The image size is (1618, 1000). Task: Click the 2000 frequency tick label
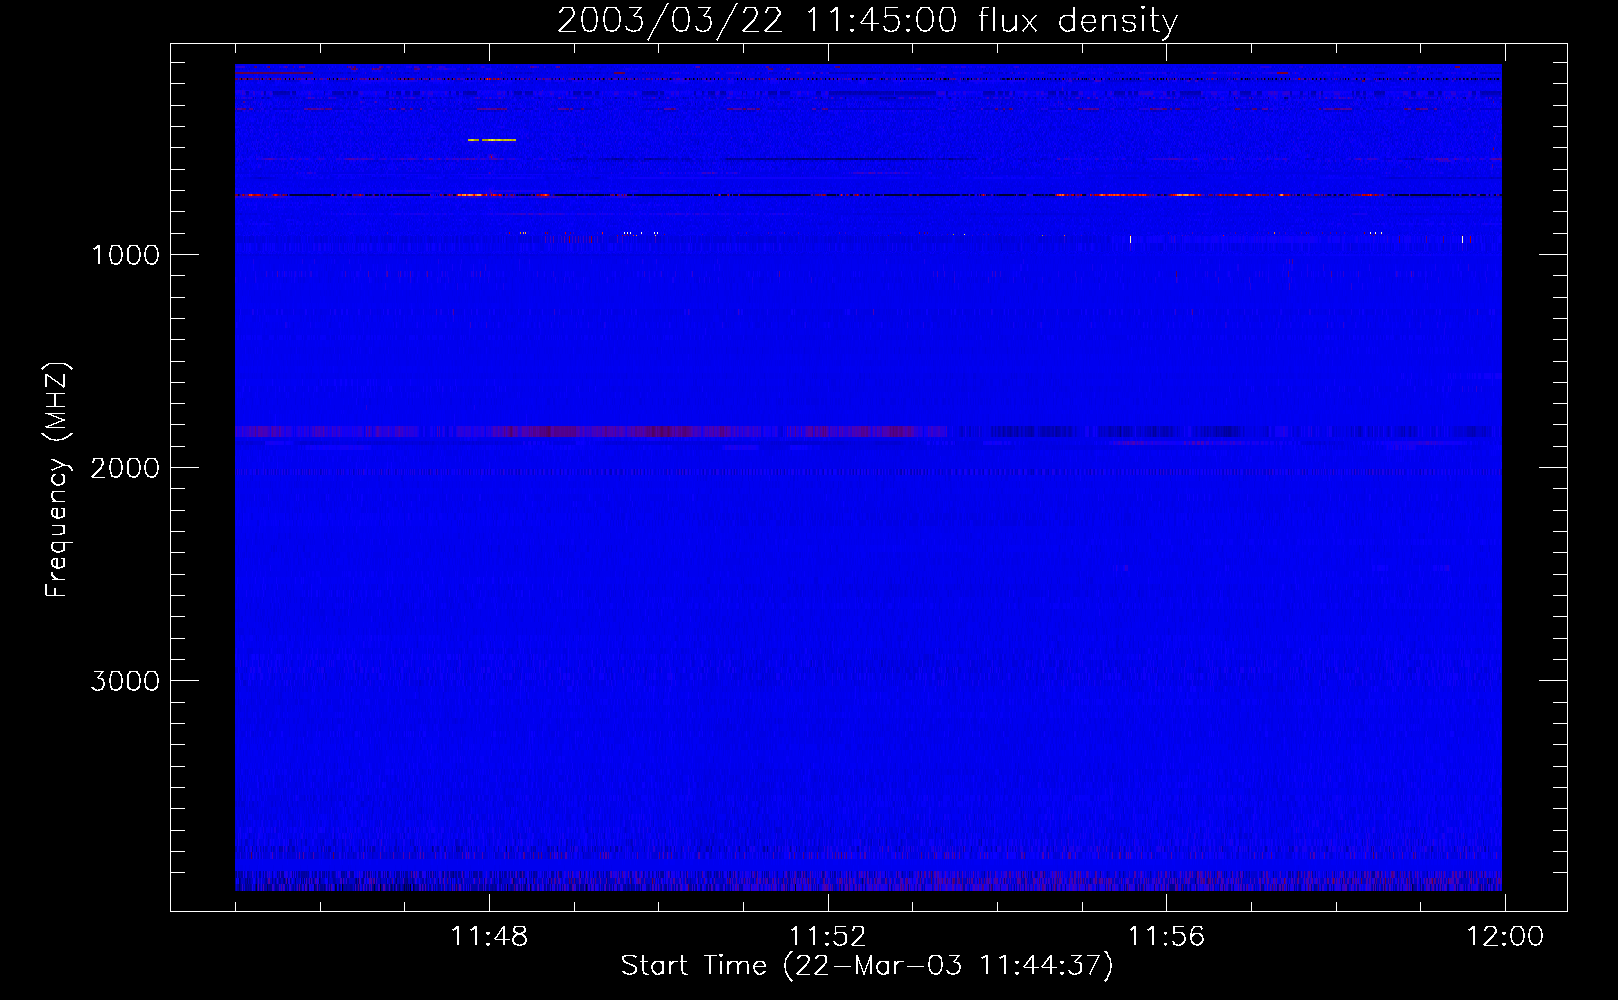[x=125, y=468]
